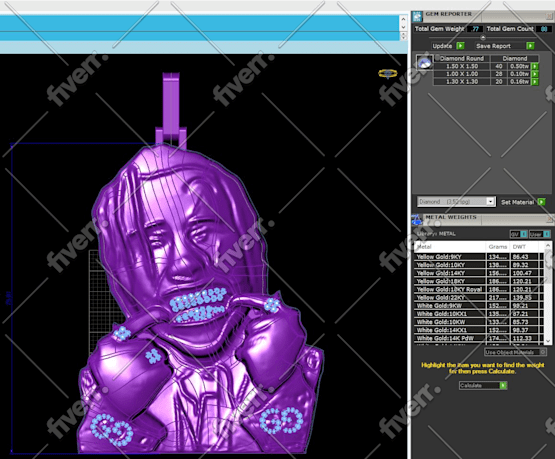The width and height of the screenshot is (555, 459).
Task: Select Yellow Gold:14KY row
Action: pyautogui.click(x=479, y=273)
